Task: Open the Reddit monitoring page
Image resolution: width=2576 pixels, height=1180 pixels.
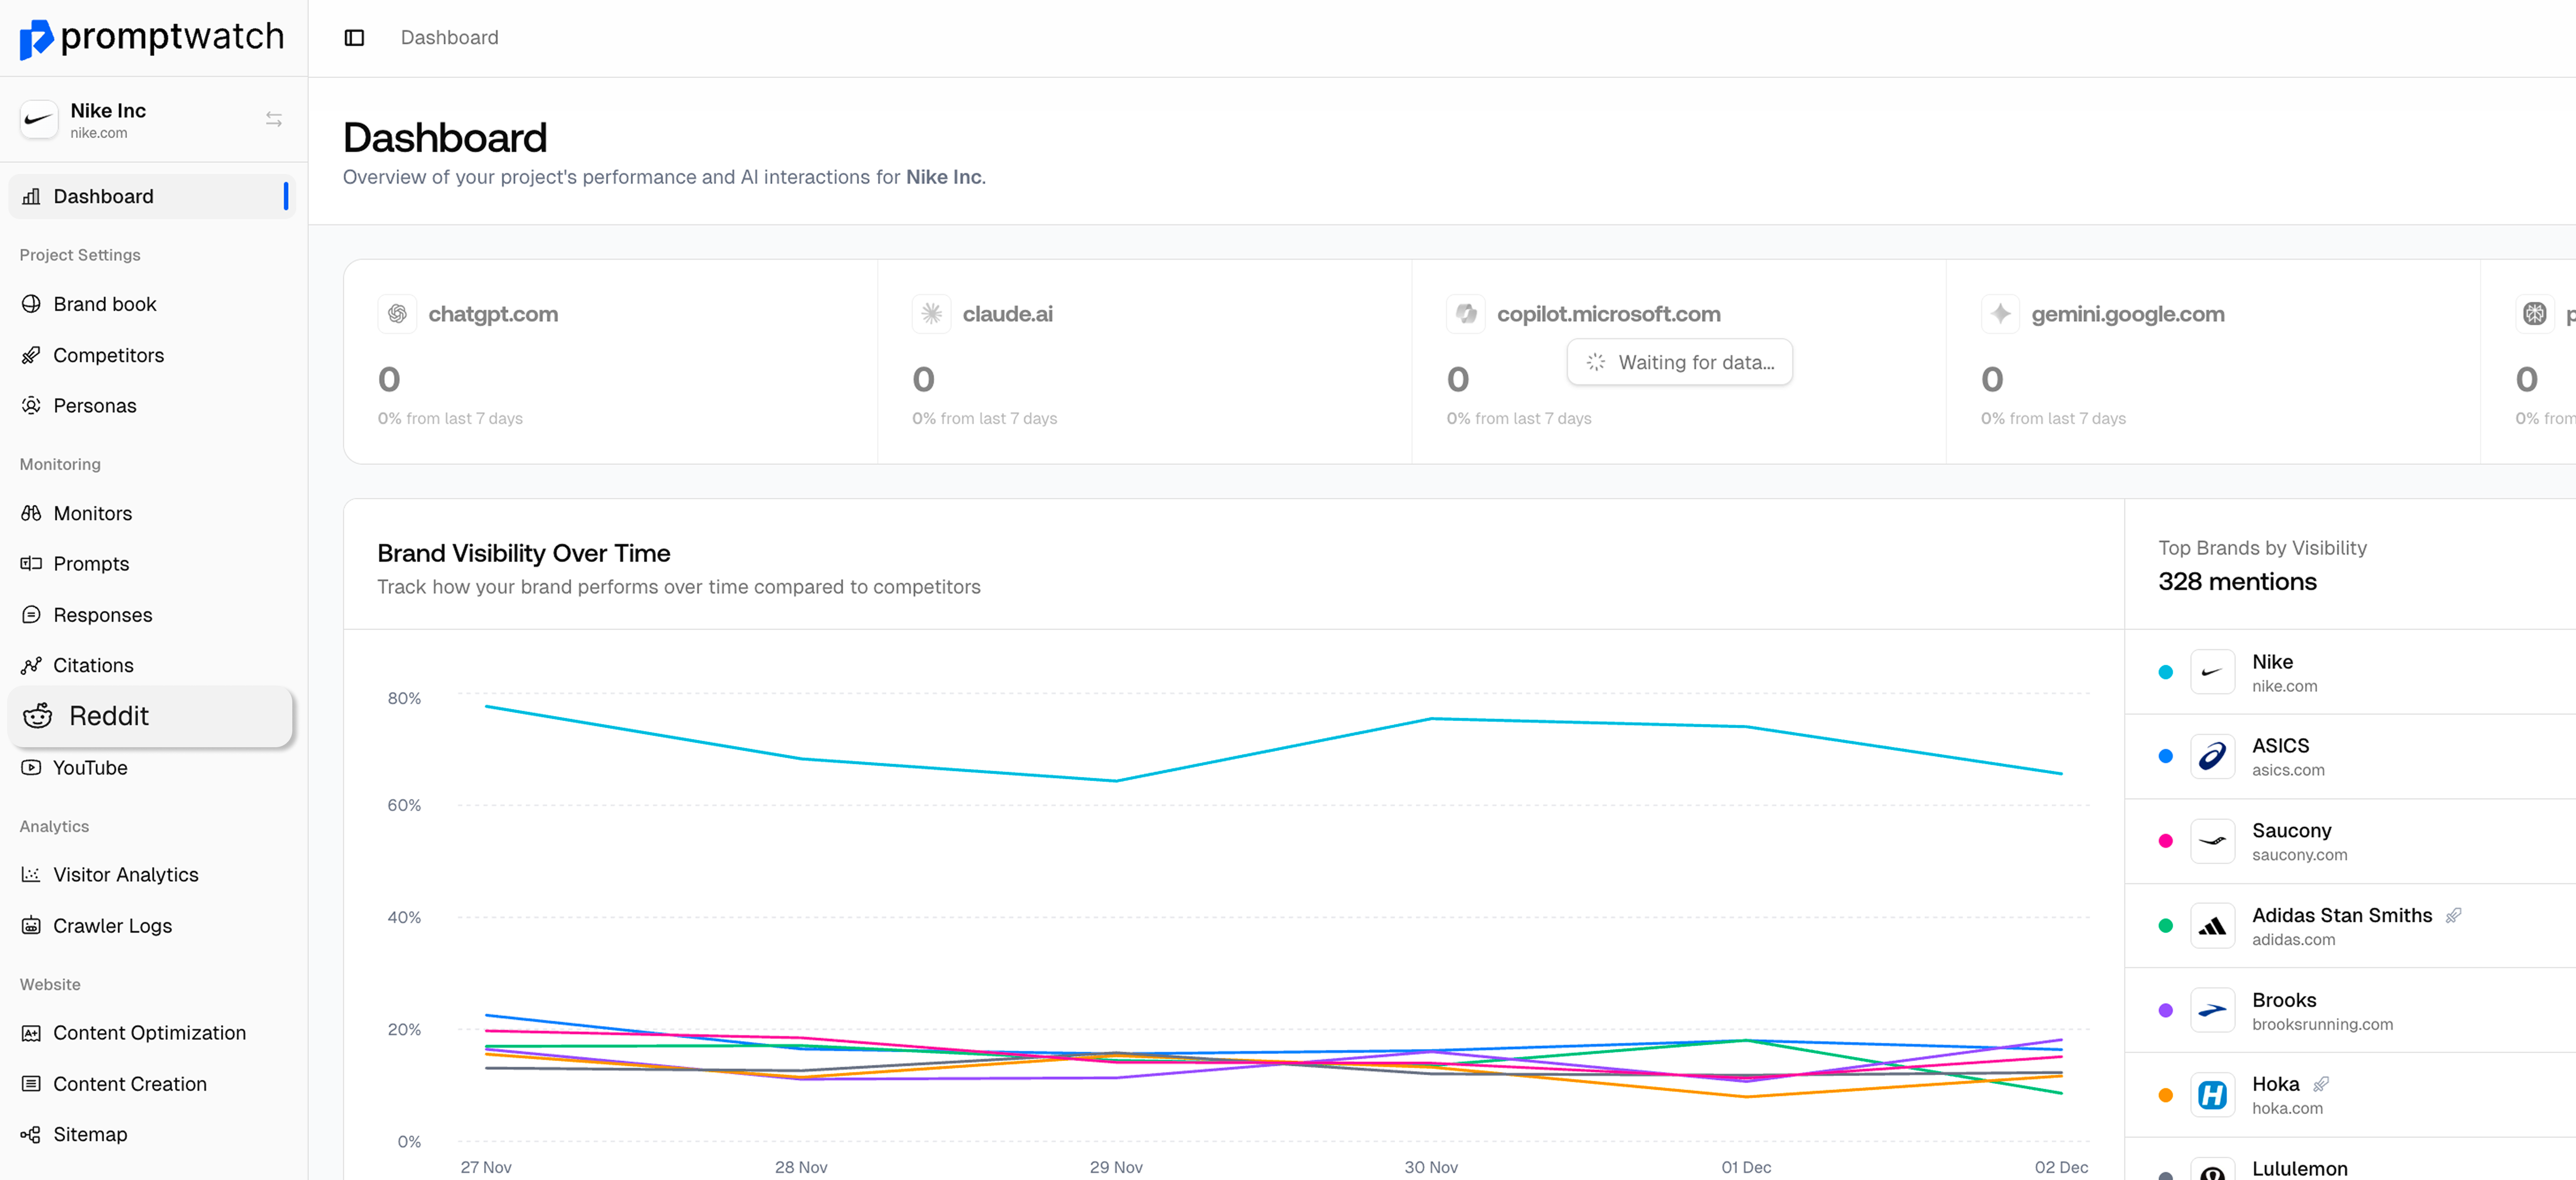Action: click(x=108, y=716)
